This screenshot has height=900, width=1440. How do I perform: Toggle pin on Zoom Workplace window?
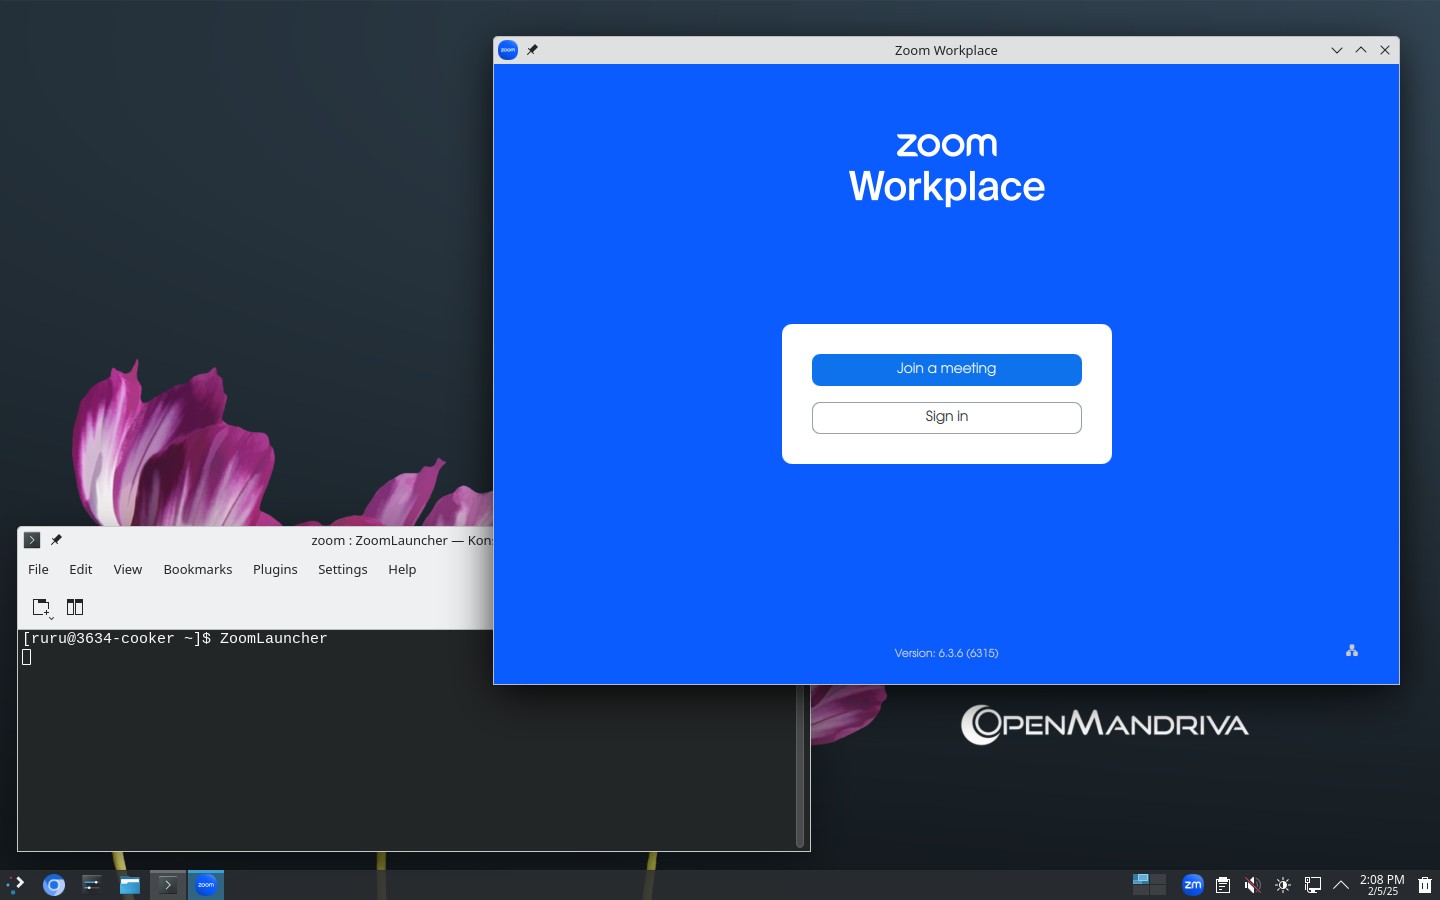pos(532,50)
